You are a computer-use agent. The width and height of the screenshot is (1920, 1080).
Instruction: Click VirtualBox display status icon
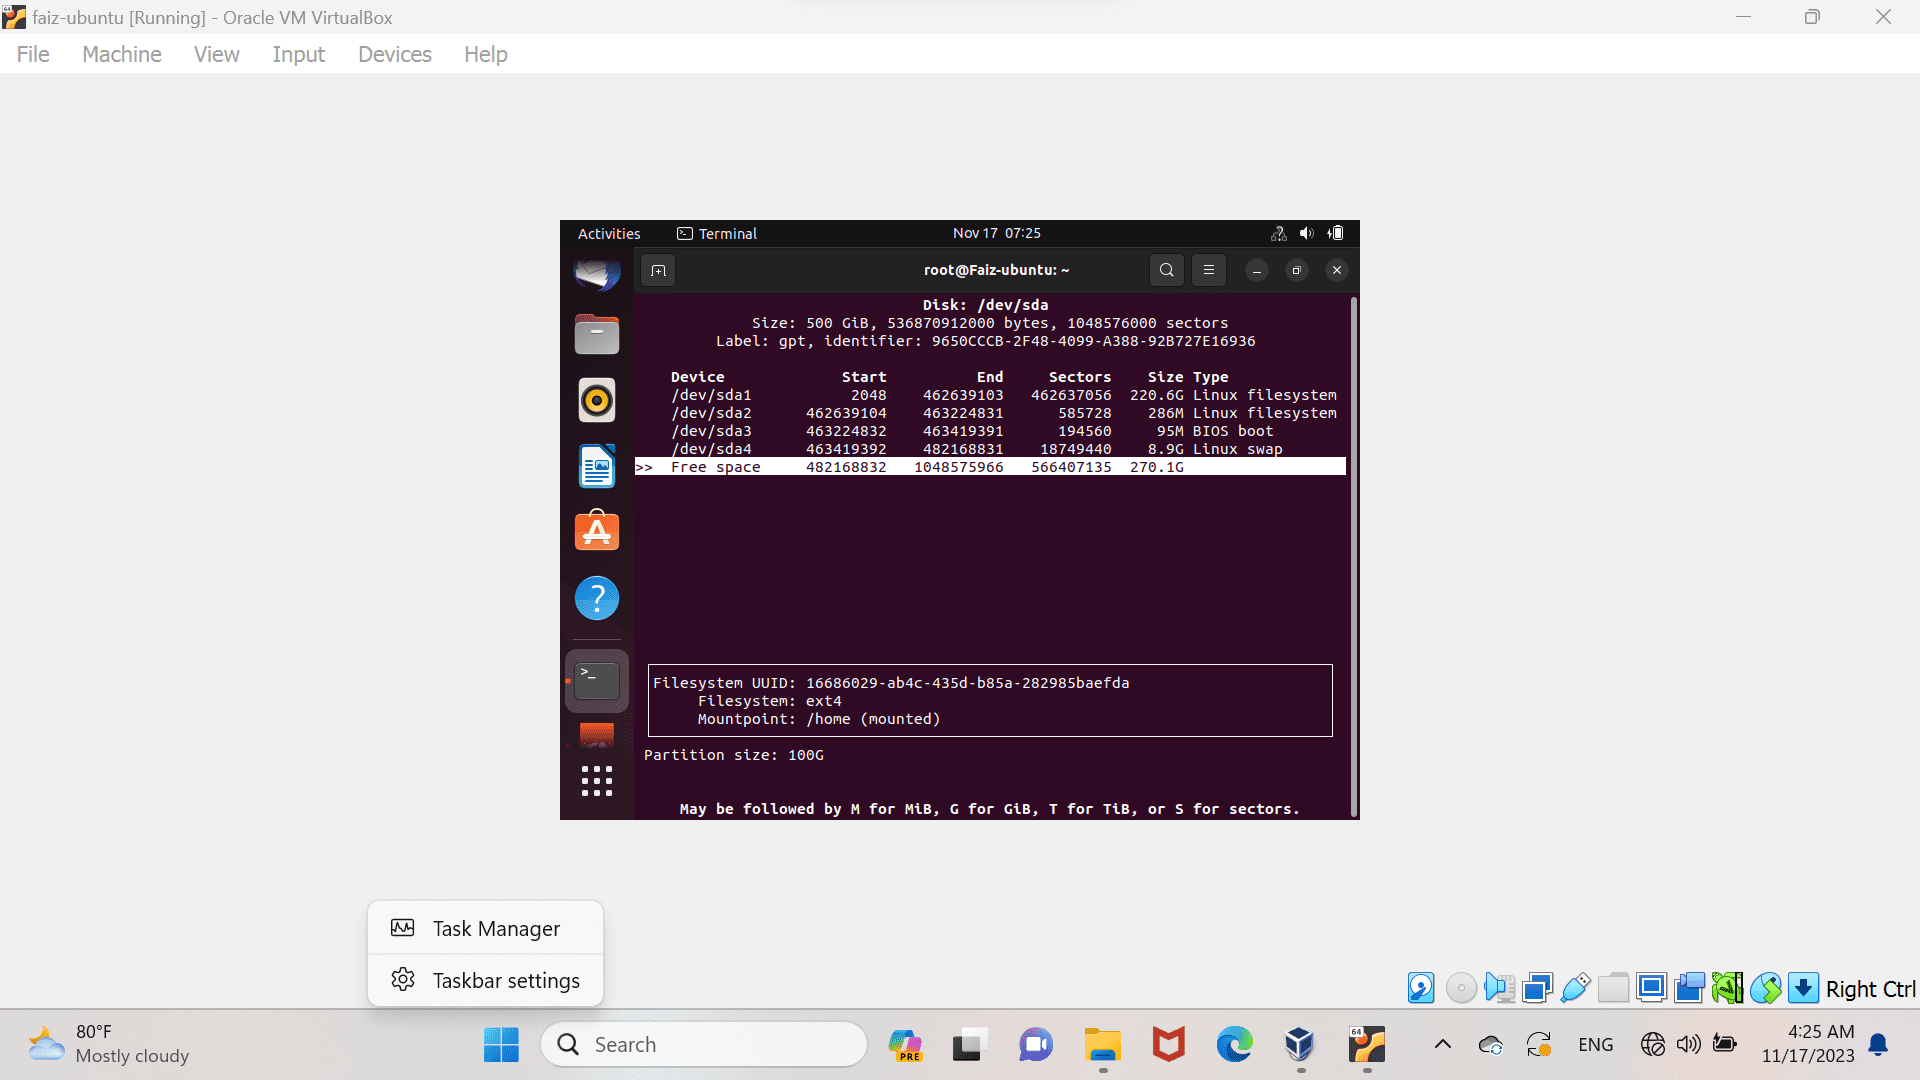pos(1651,988)
